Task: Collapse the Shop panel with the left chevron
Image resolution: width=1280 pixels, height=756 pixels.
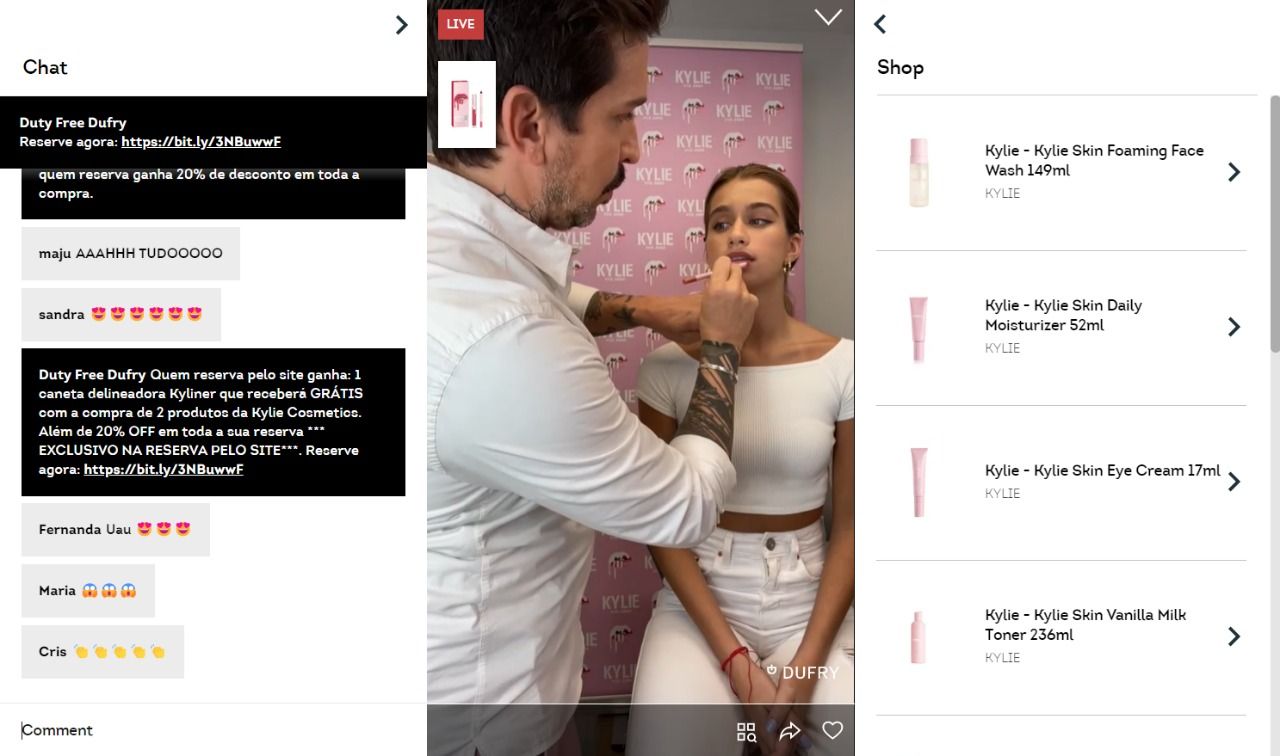Action: (880, 24)
